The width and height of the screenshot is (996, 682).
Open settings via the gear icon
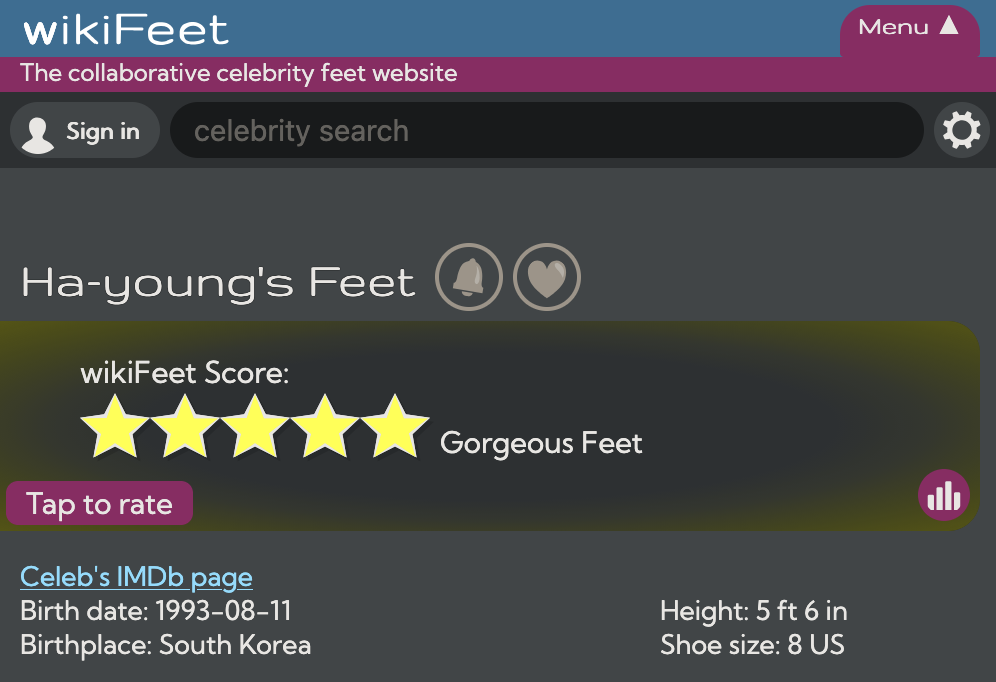(x=962, y=130)
